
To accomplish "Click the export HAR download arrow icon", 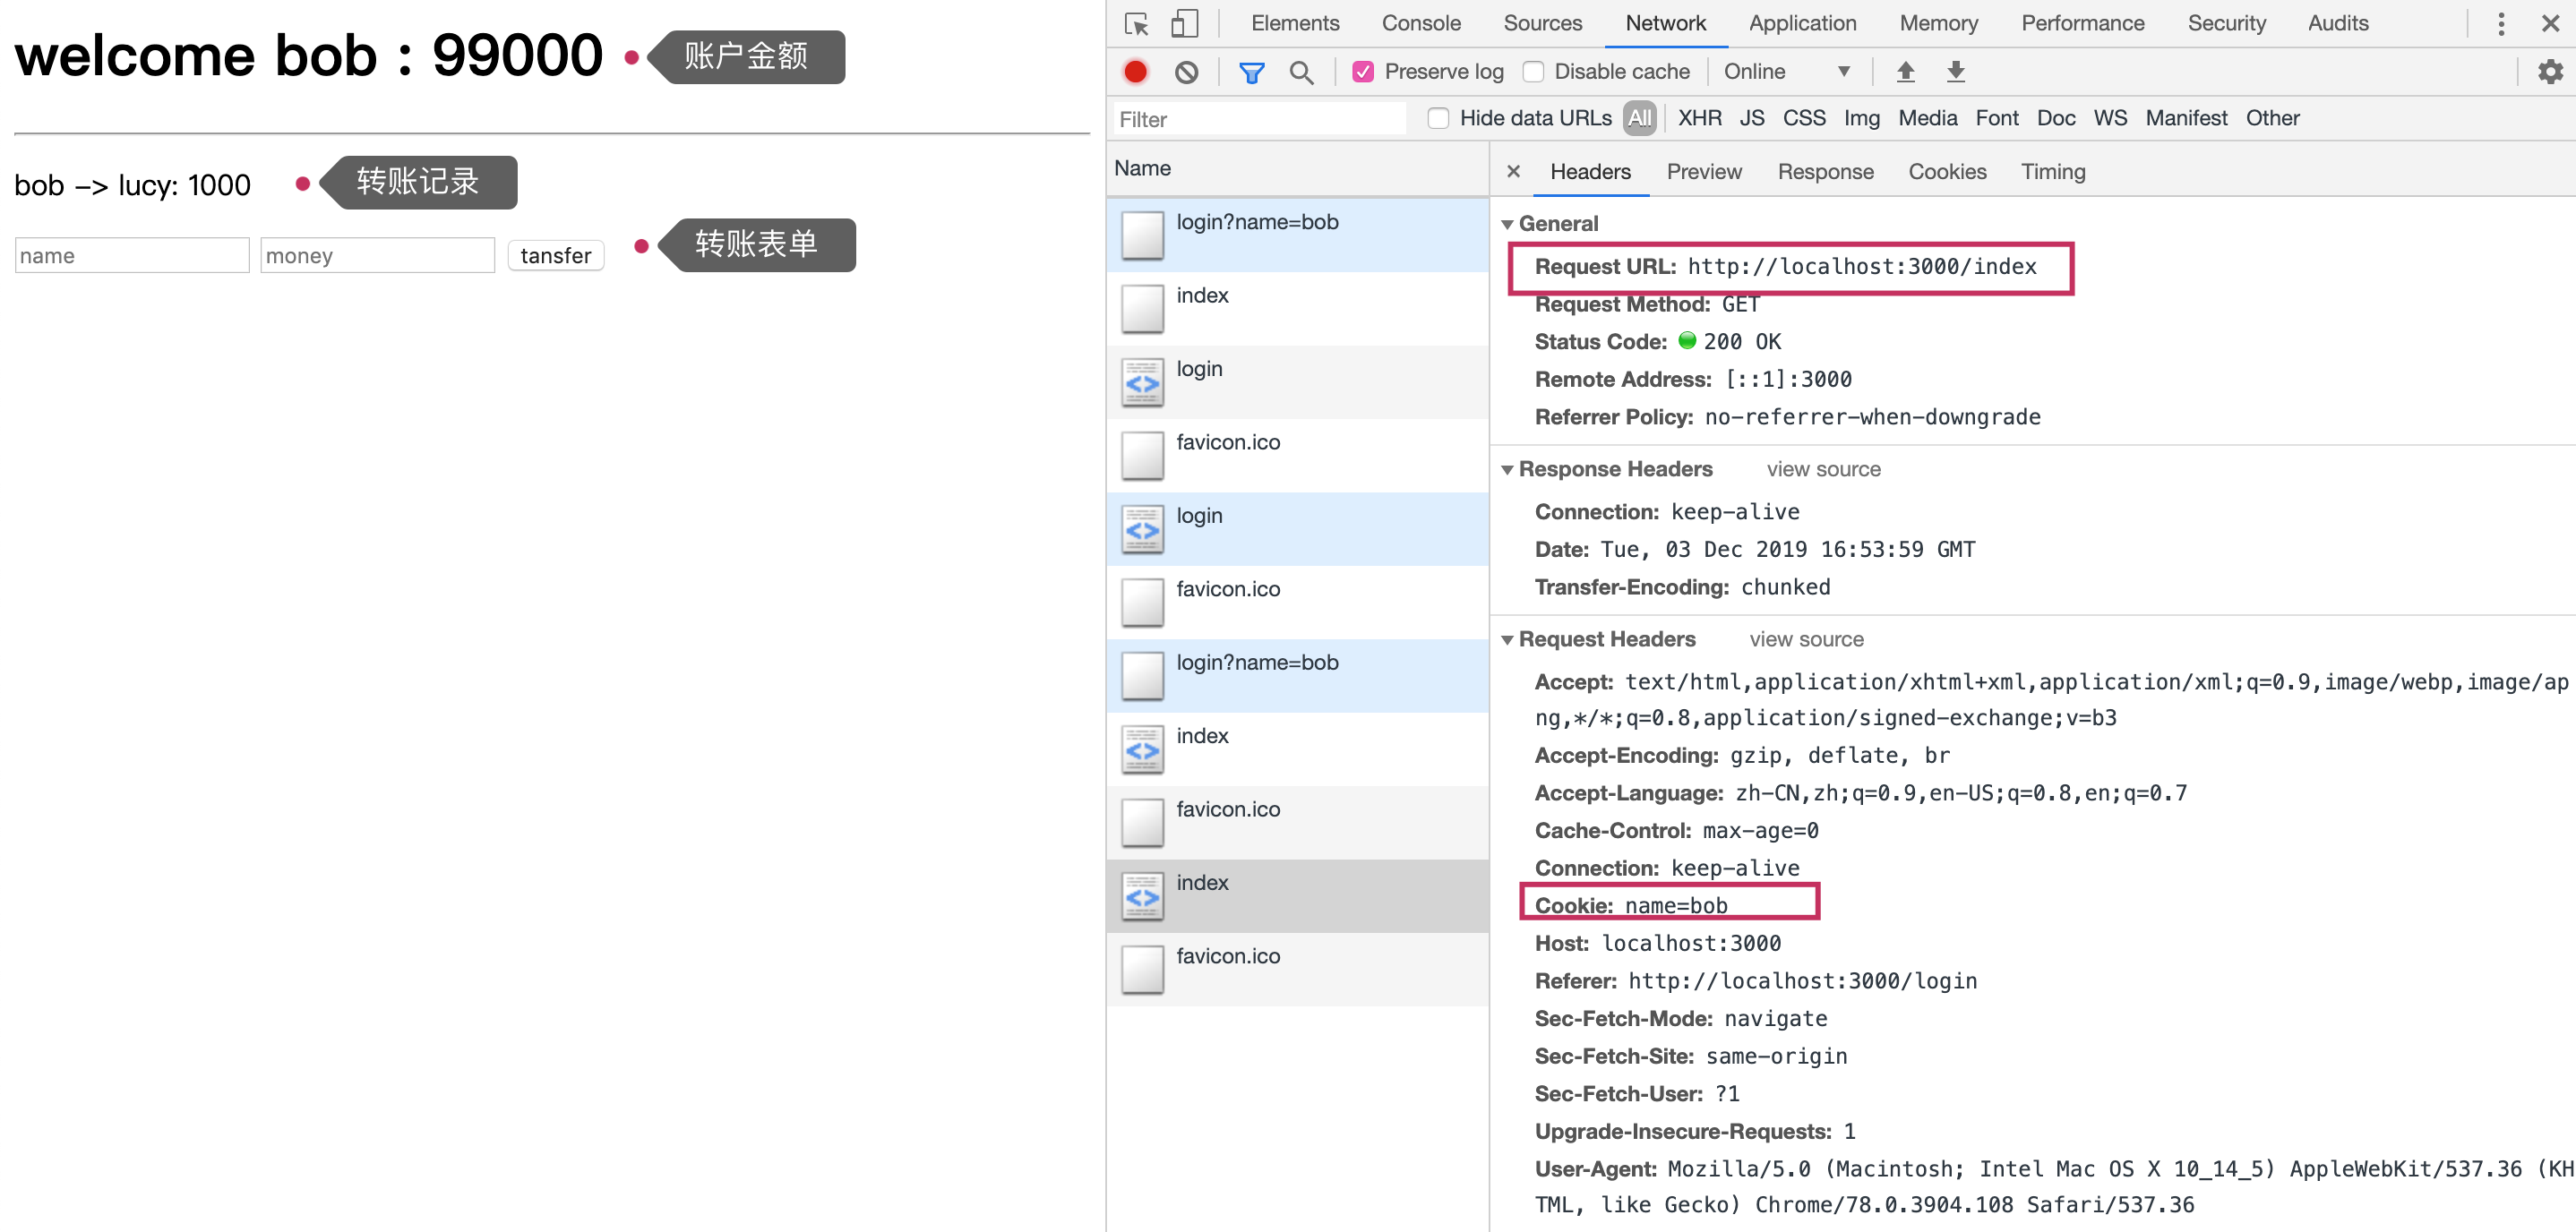I will 1955,72.
